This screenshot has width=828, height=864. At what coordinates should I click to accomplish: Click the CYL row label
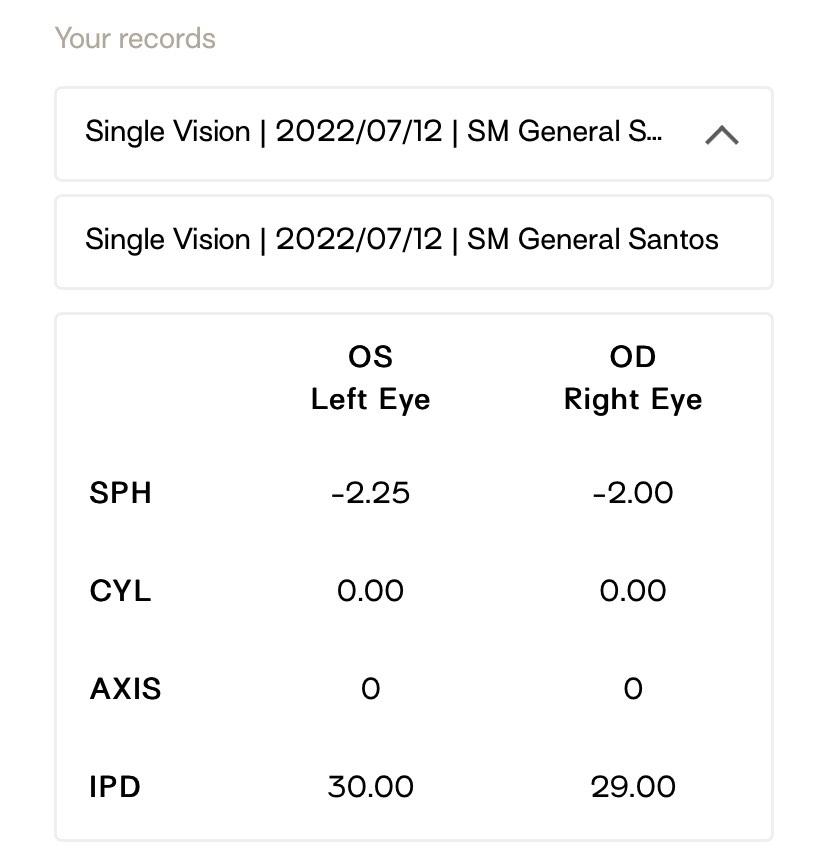tap(118, 591)
